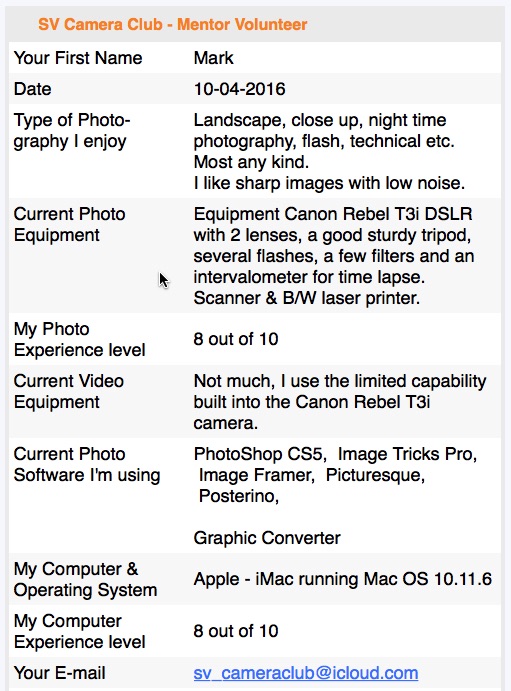
Task: Click the Canon Rebel T3i DSLR equipment text
Action: 333,256
